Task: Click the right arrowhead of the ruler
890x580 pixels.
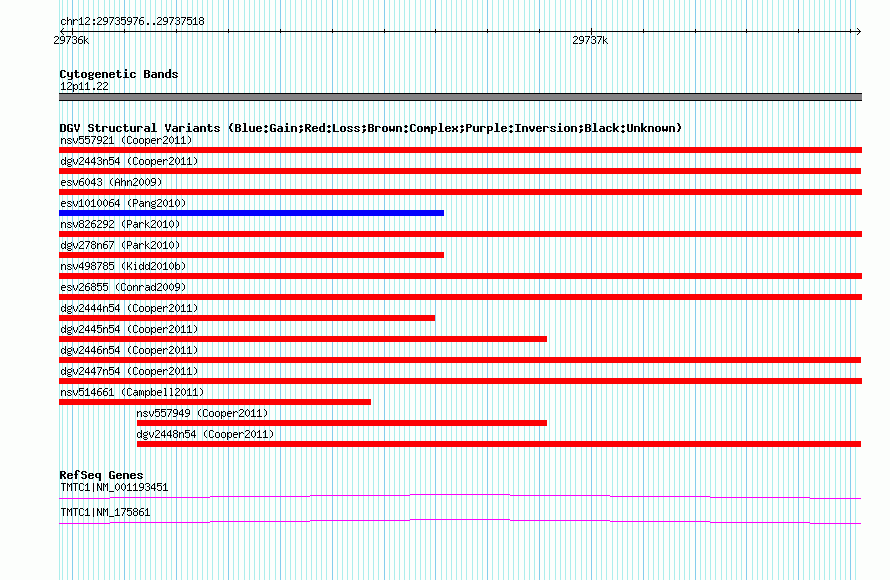Action: (859, 31)
